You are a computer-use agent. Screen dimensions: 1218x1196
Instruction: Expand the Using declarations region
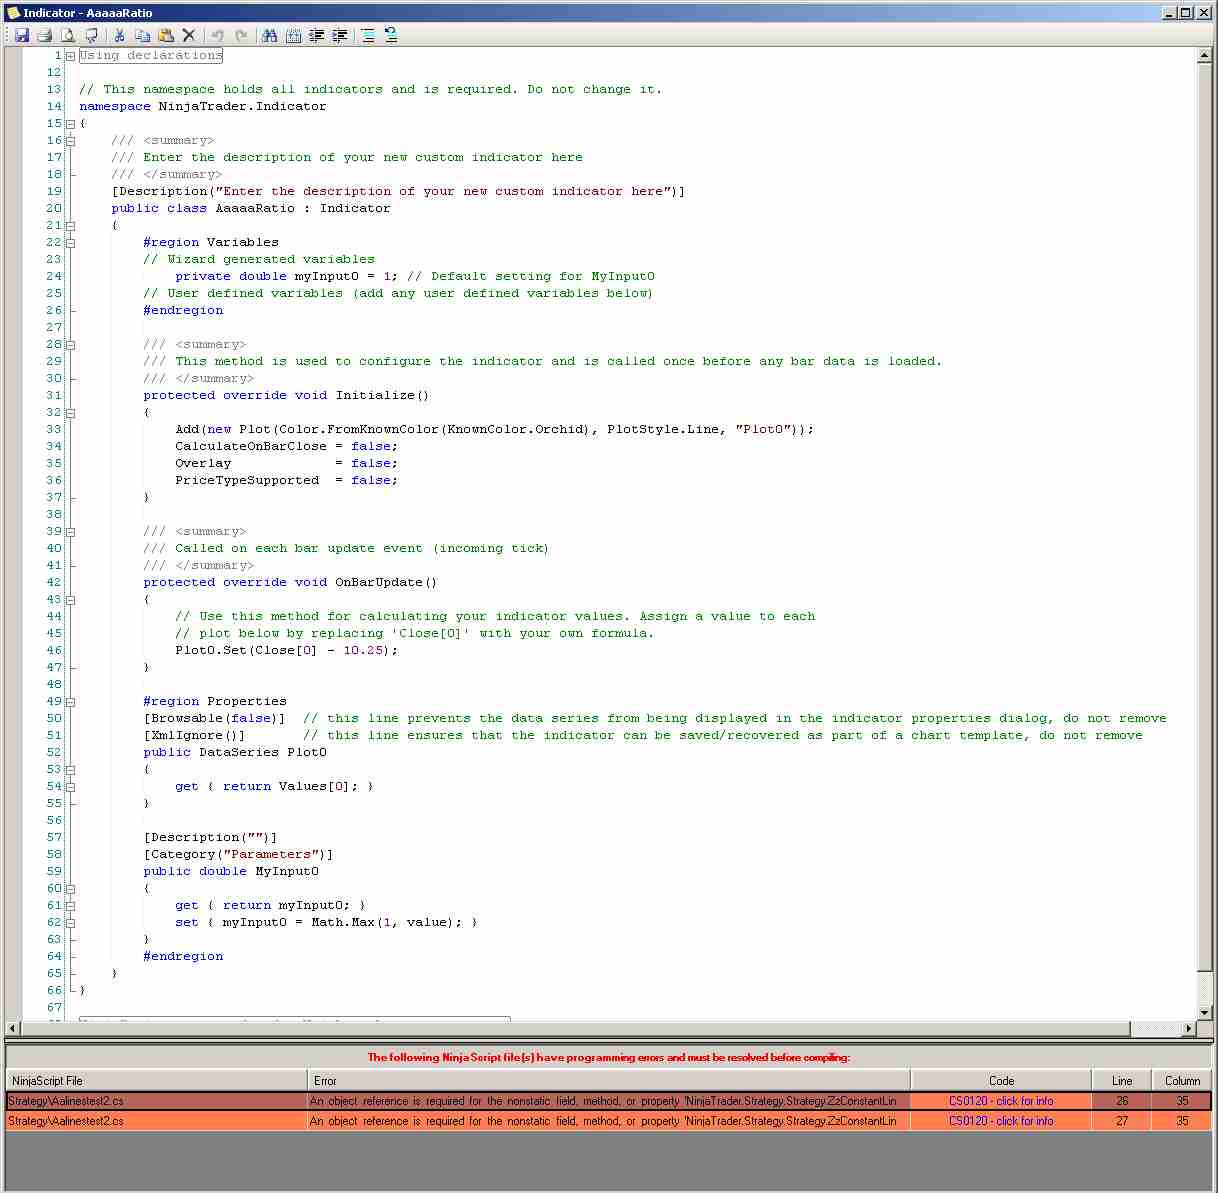pos(70,56)
